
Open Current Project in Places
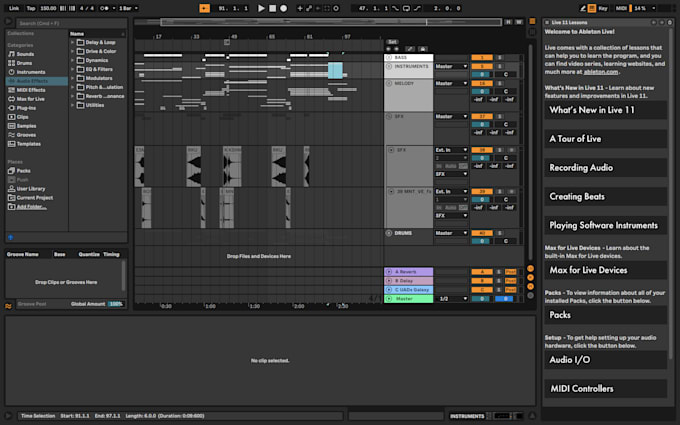[35, 198]
